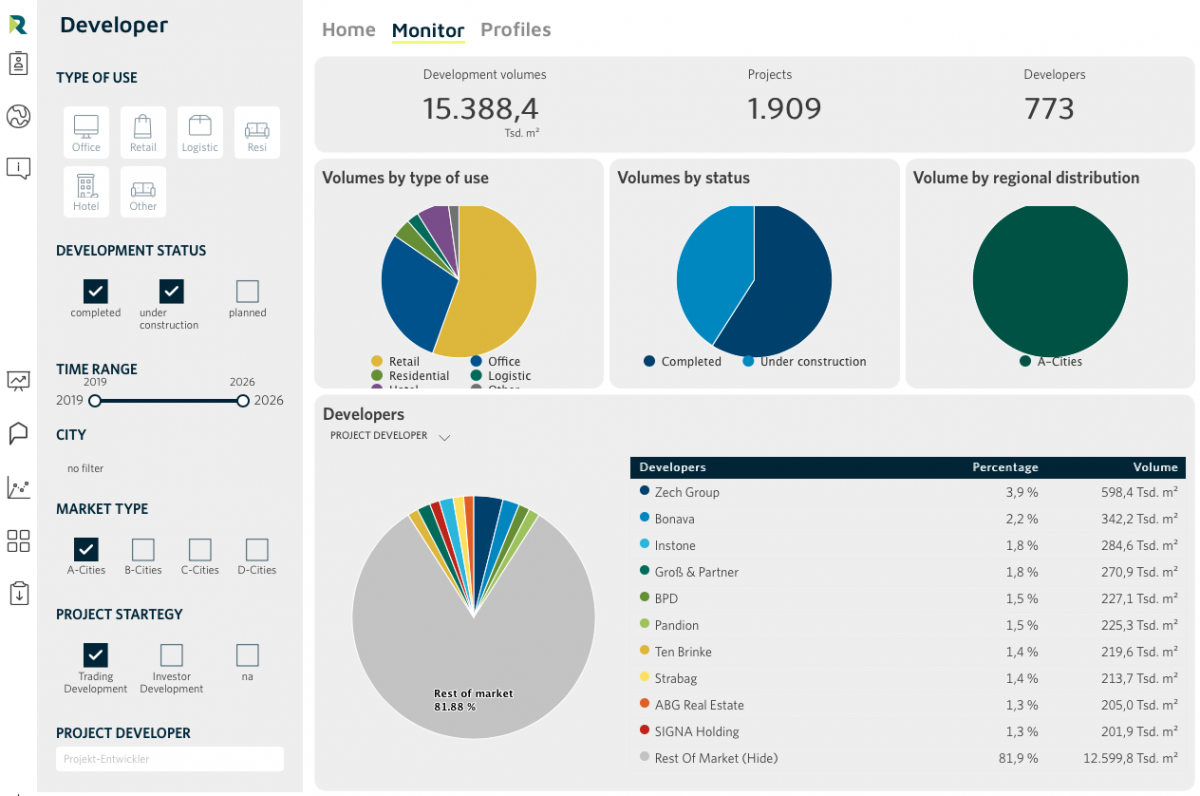1200x796 pixels.
Task: Click the 2019 time range slider handle
Action: 95,401
